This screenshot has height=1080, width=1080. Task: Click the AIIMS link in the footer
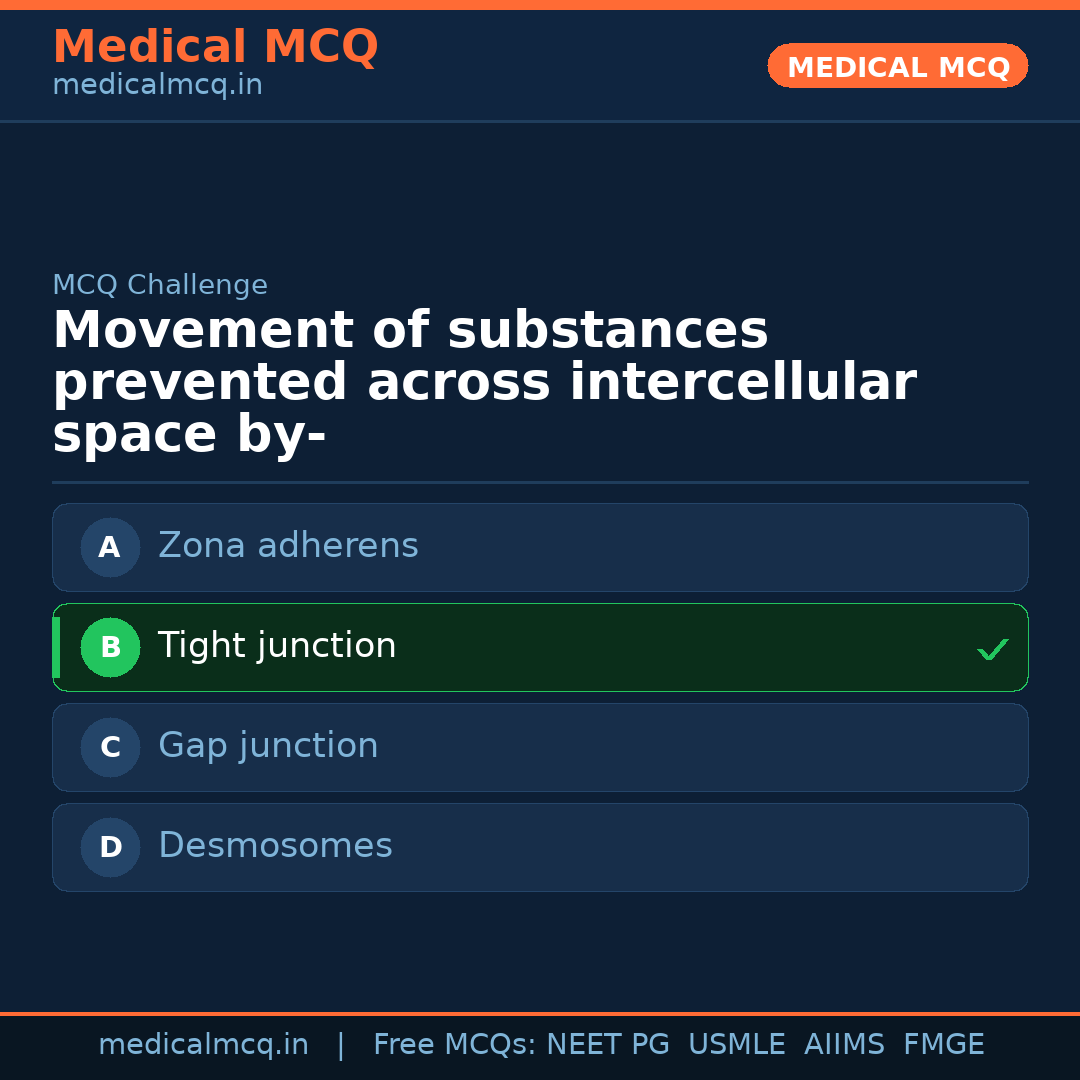(845, 1043)
